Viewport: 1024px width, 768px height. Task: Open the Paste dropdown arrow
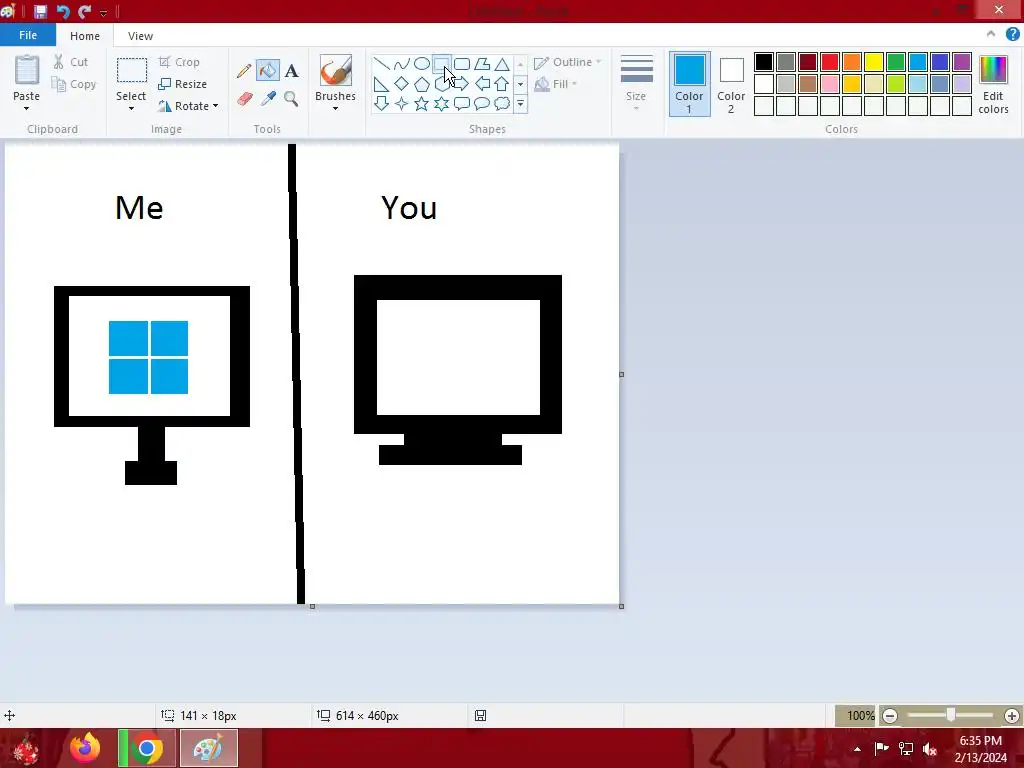[26, 108]
